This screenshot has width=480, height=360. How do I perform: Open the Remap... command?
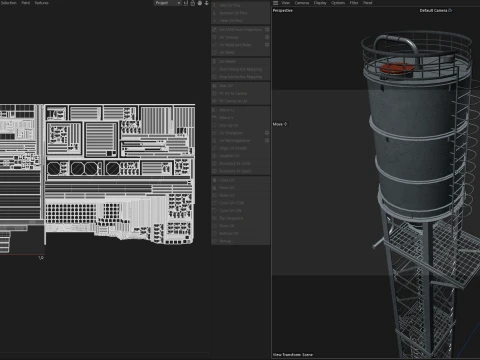pos(240,241)
